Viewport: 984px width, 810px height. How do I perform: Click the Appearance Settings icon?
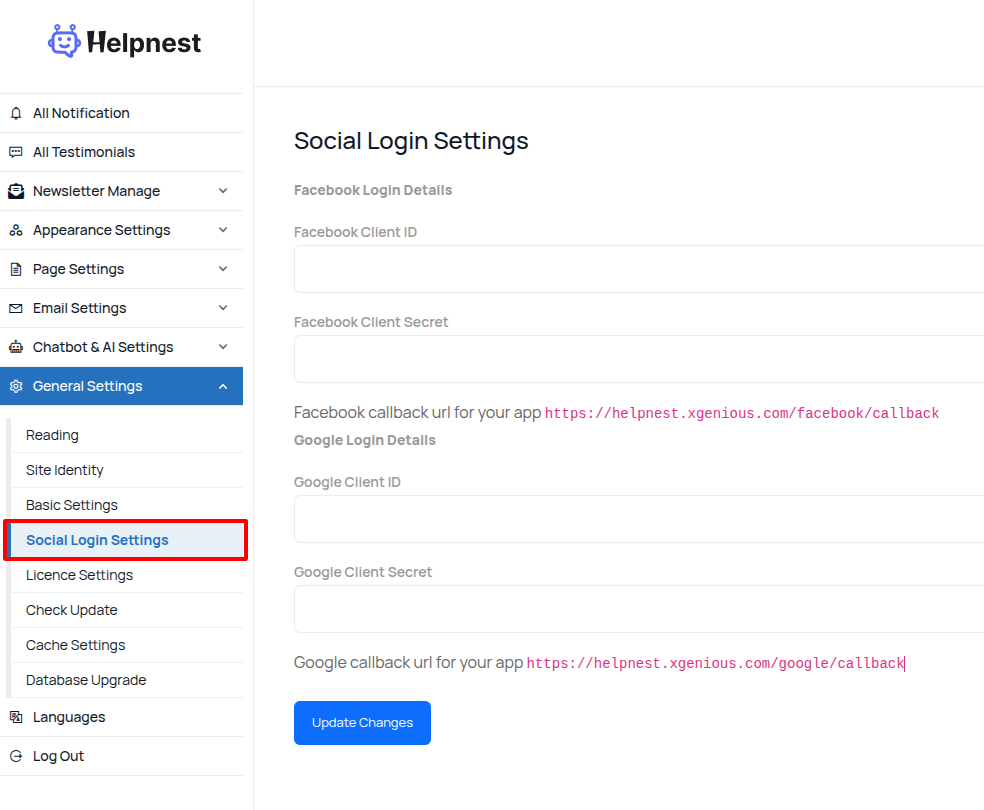(16, 230)
